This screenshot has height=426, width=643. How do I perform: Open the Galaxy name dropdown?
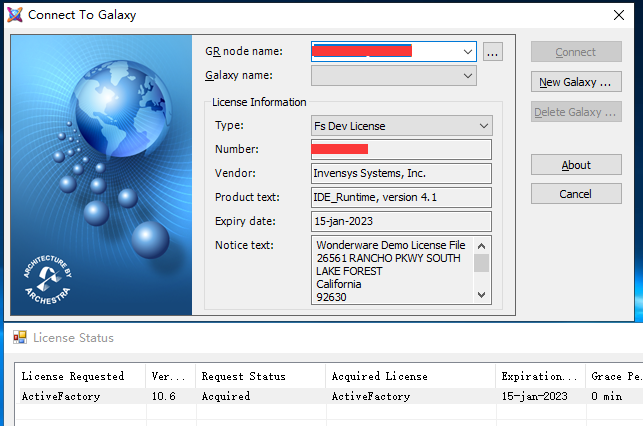[x=467, y=76]
